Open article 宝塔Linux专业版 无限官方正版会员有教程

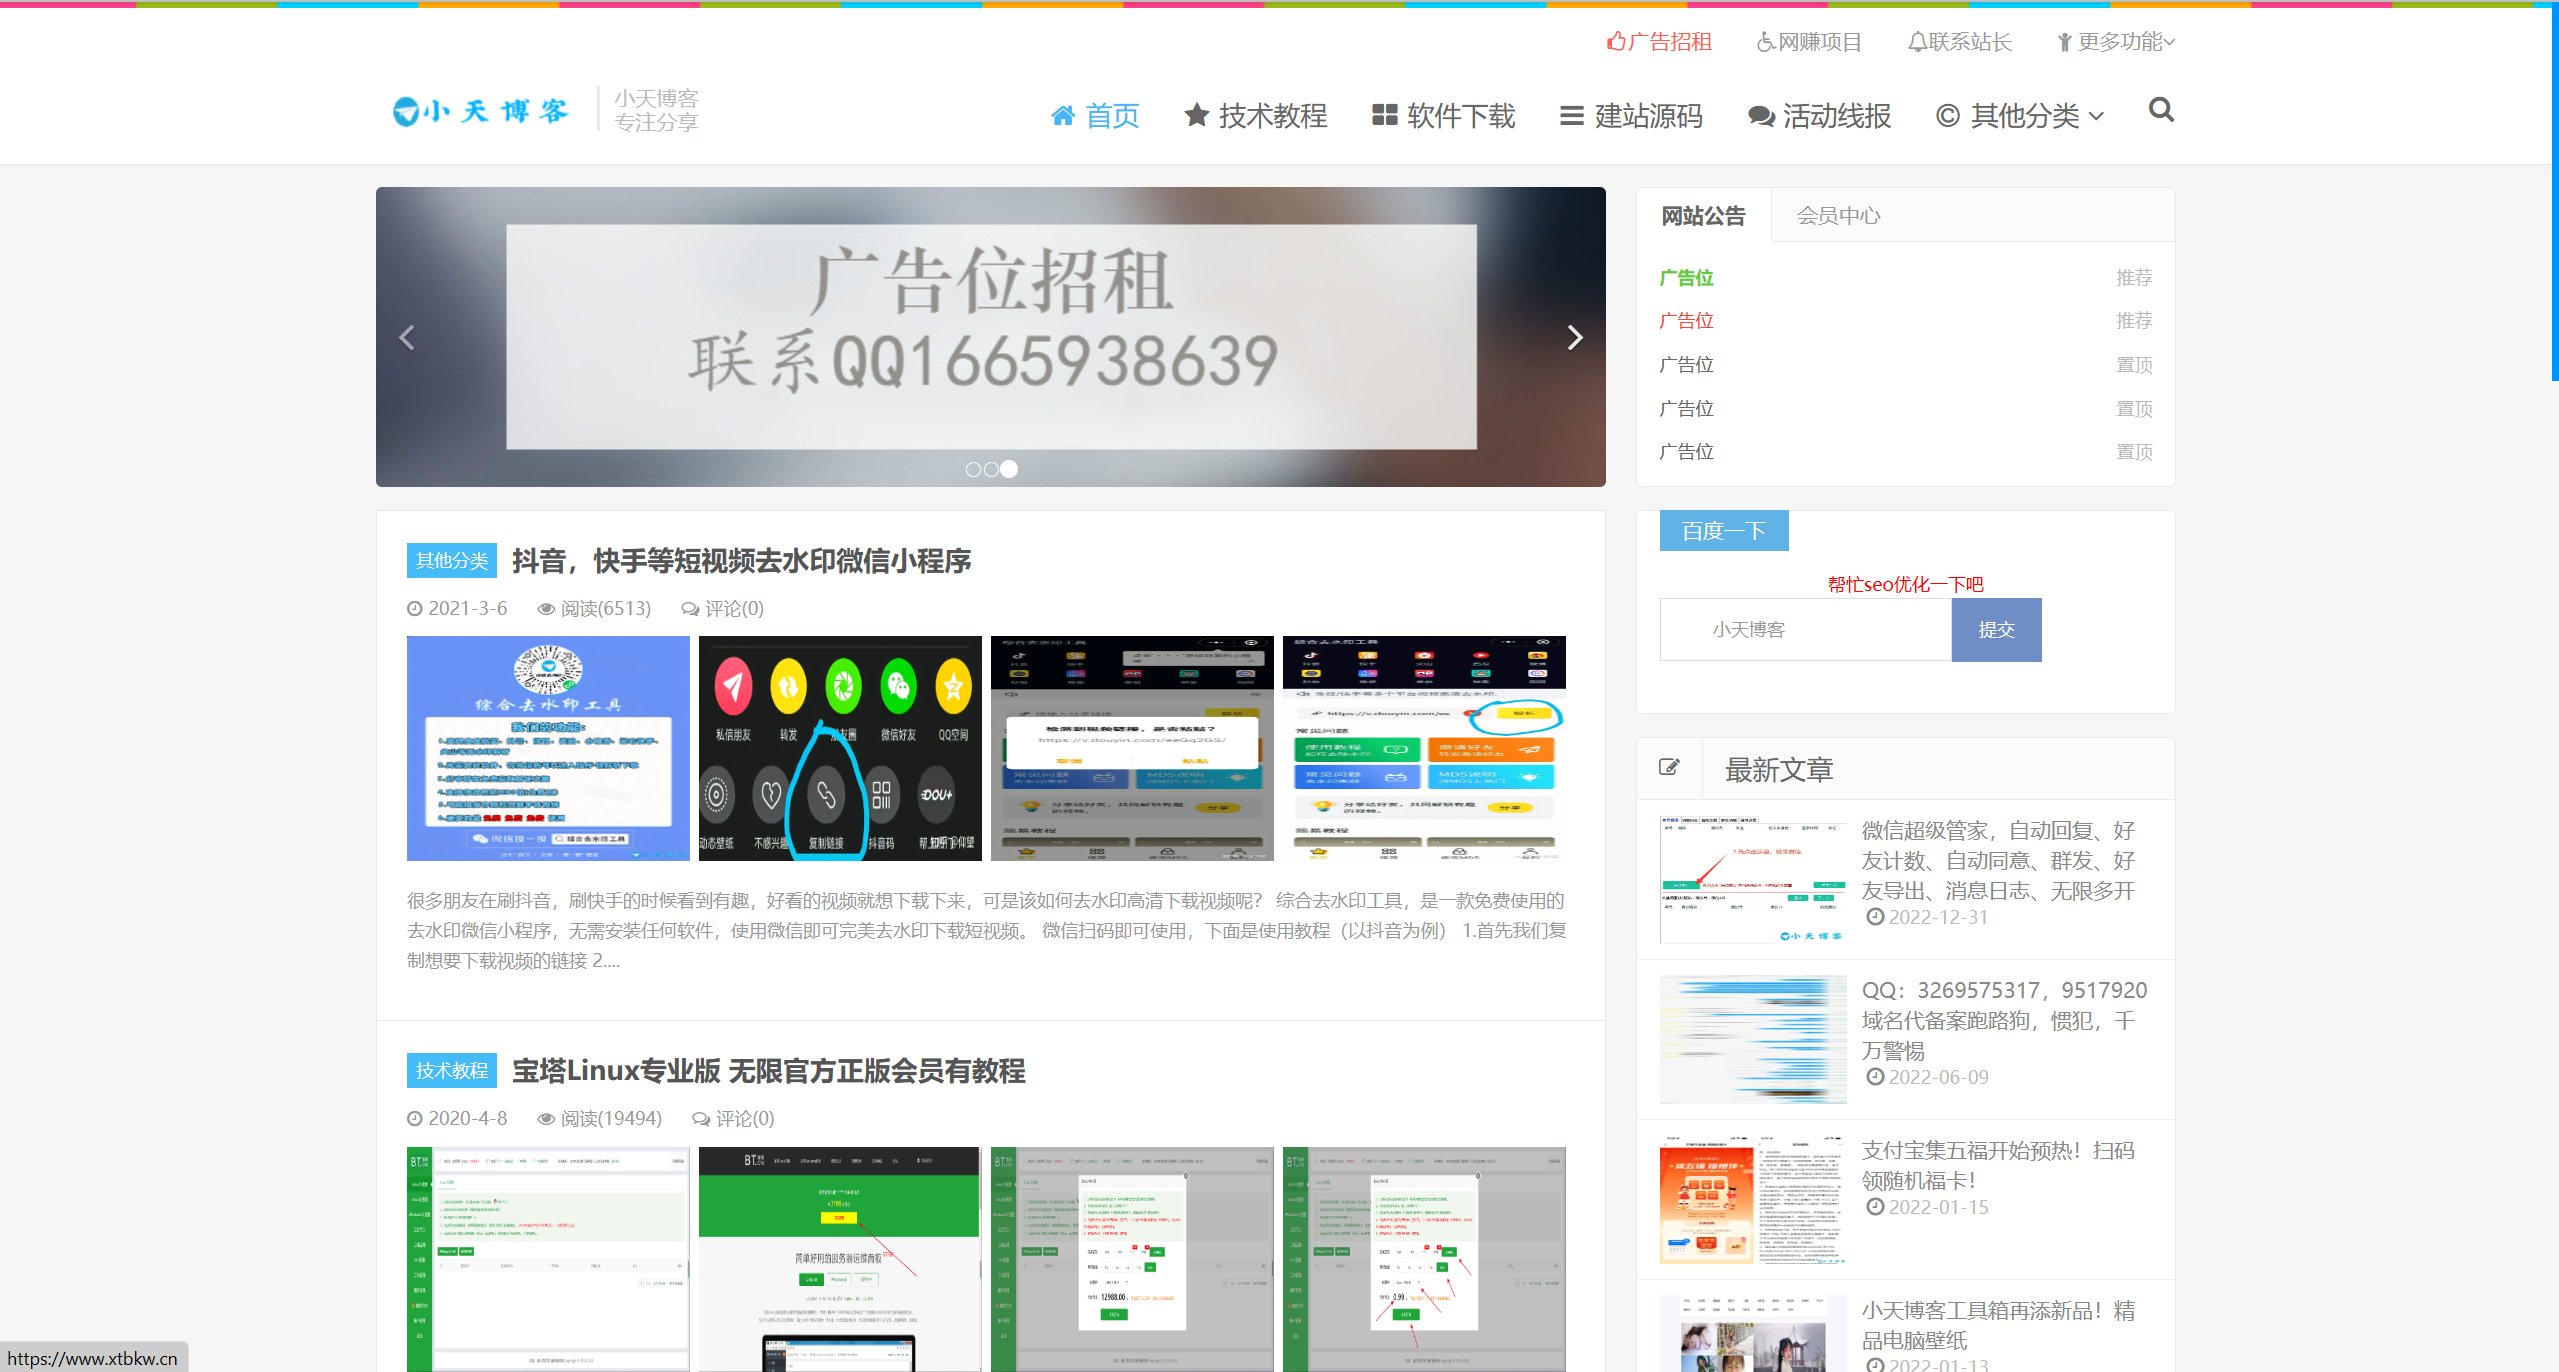[x=768, y=1071]
